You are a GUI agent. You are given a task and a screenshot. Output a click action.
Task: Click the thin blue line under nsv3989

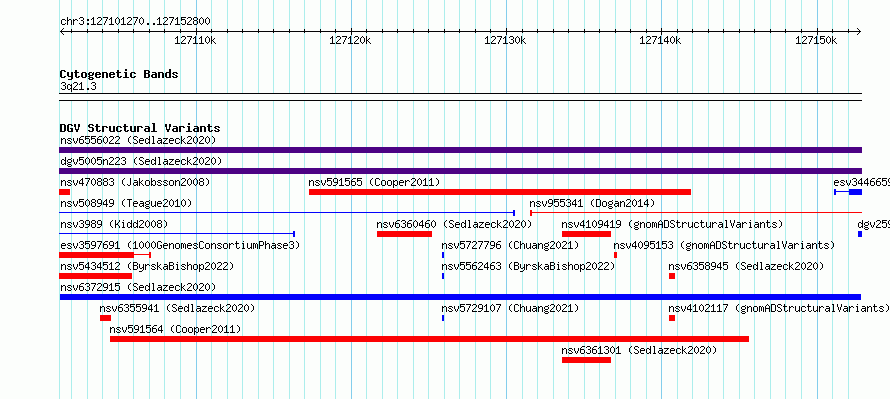[177, 234]
